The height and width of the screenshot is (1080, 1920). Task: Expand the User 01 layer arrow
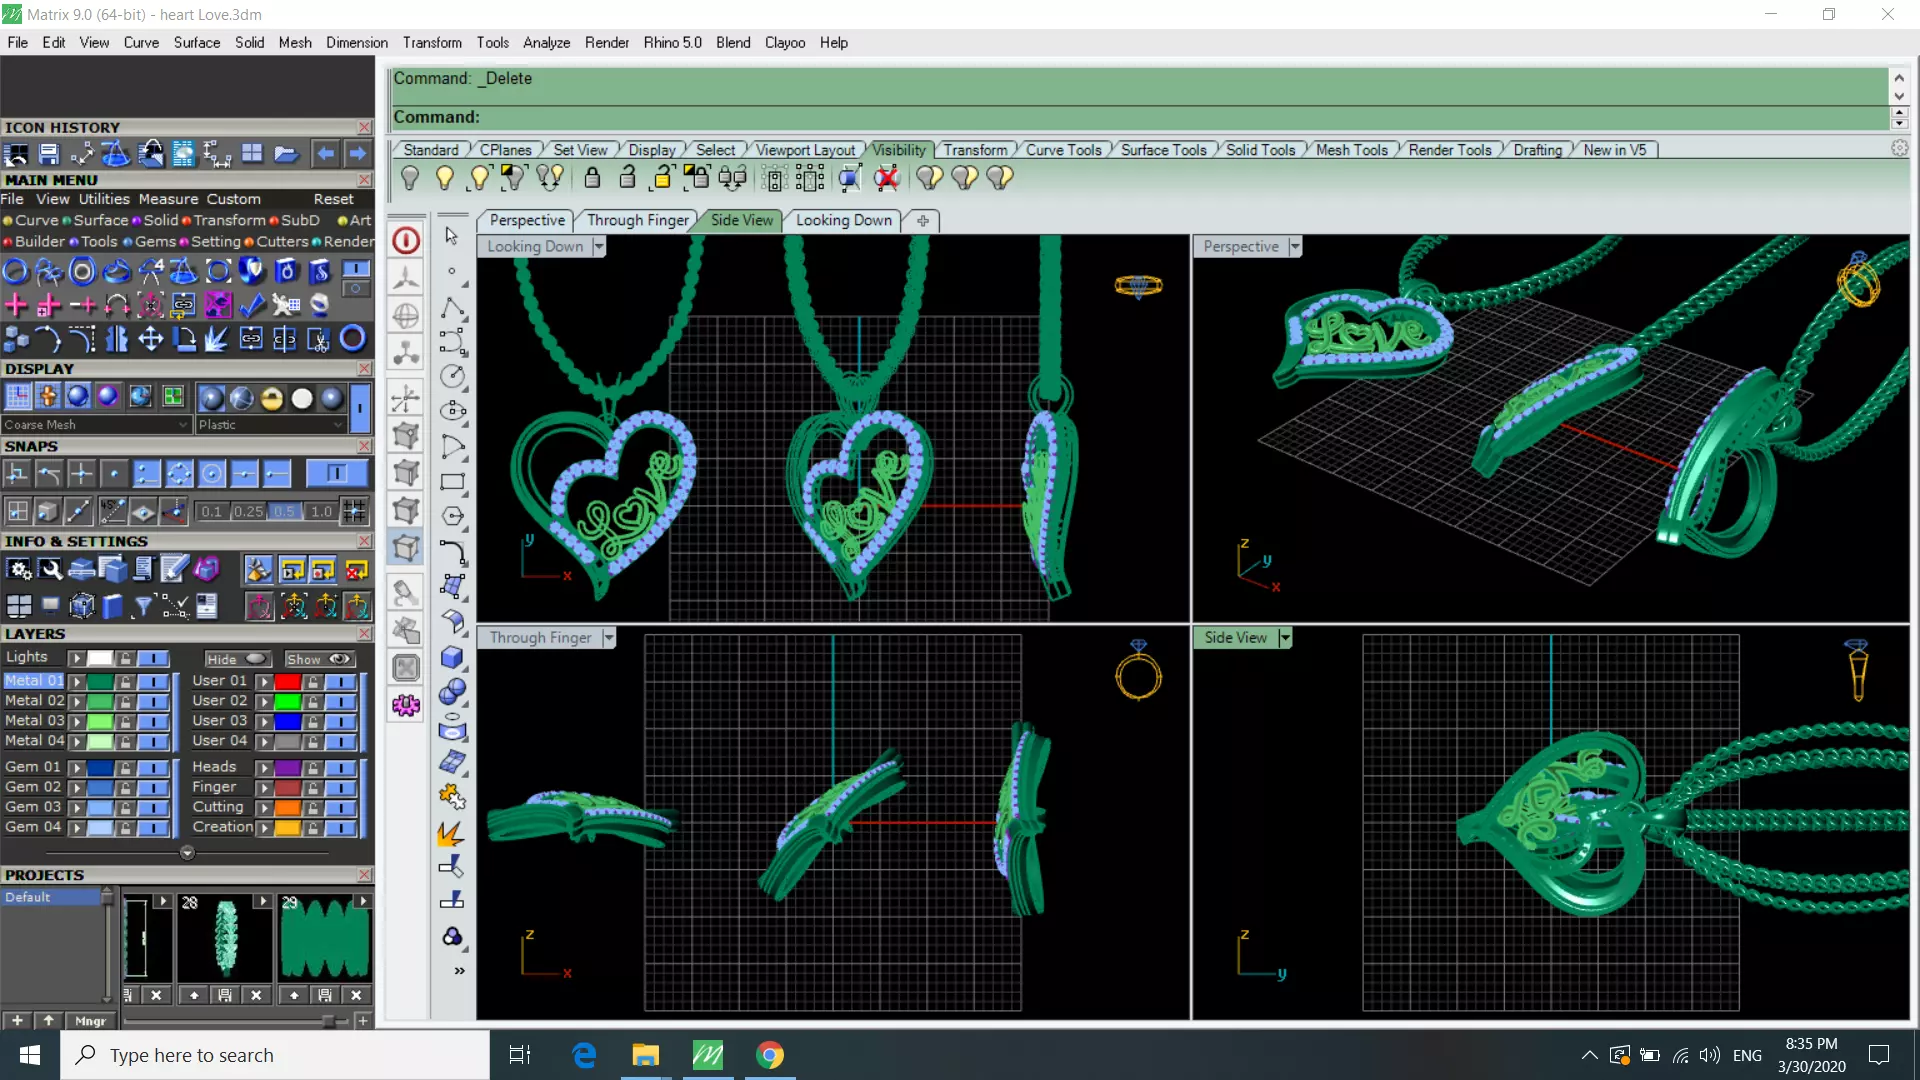[x=264, y=682]
